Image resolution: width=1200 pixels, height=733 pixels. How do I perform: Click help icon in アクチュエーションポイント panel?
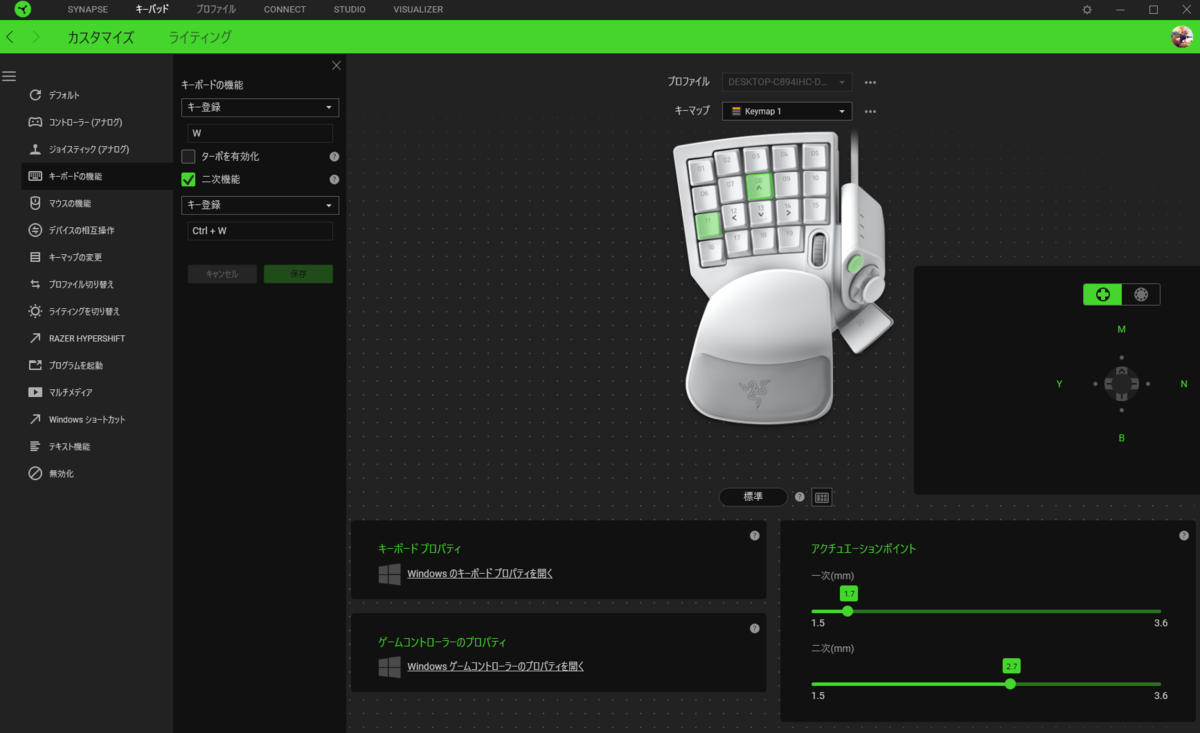click(x=1184, y=536)
